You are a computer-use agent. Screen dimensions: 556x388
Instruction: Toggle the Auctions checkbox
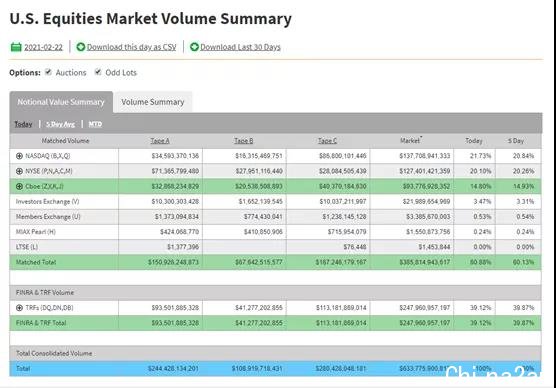coord(48,72)
